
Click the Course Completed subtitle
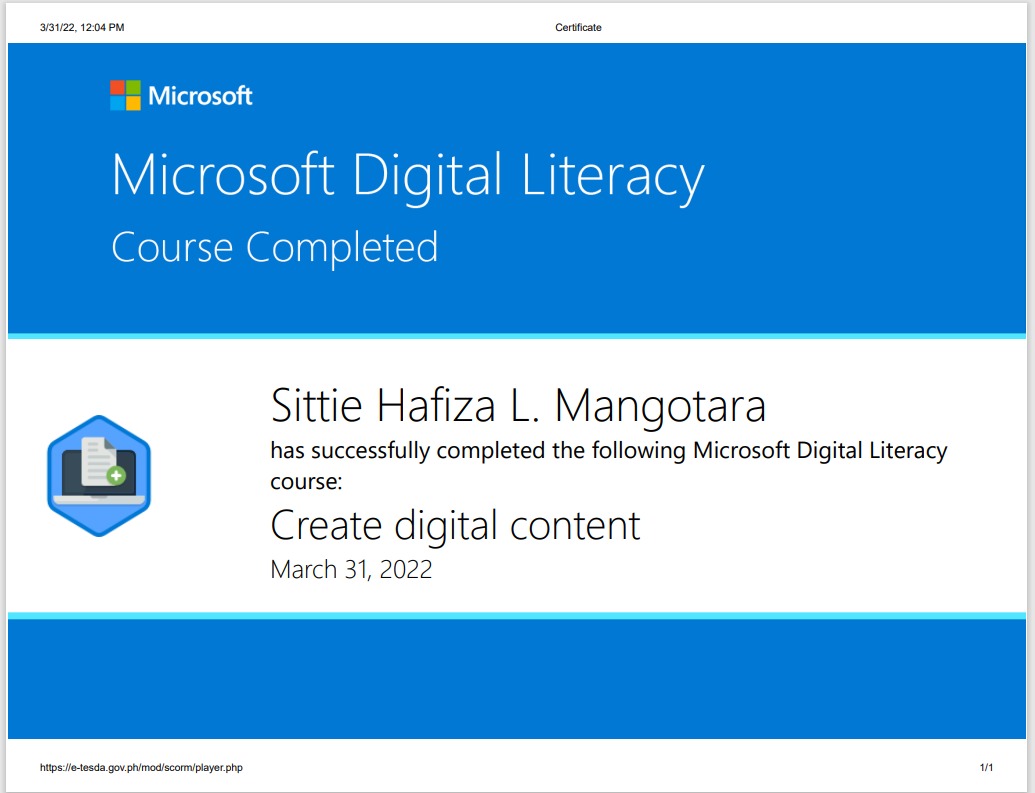pyautogui.click(x=275, y=247)
